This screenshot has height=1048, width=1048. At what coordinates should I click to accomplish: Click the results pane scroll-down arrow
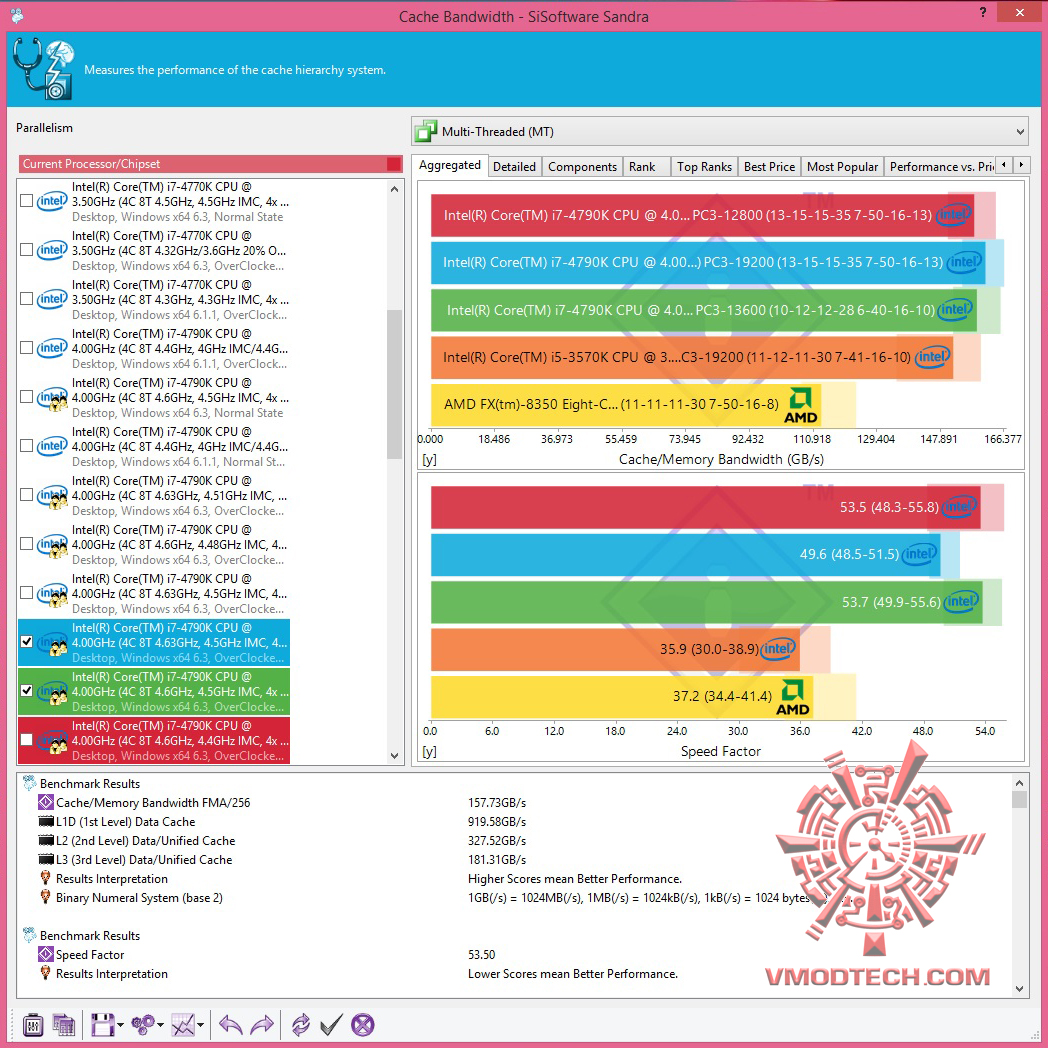coord(1019,989)
